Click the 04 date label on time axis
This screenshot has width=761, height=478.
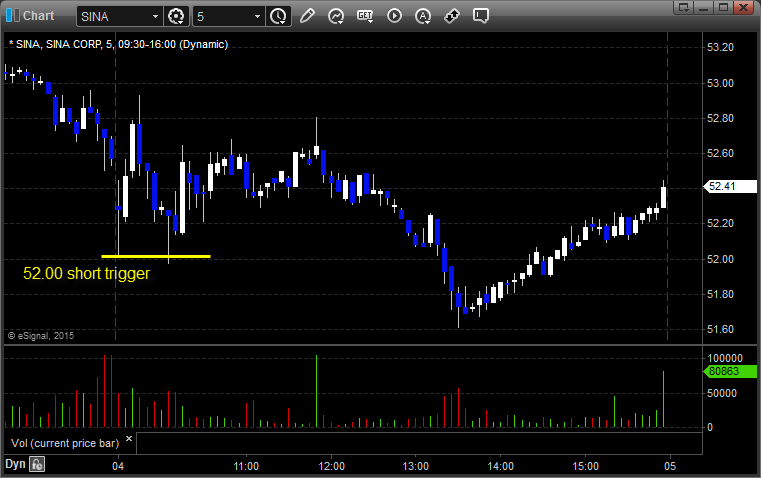(x=118, y=466)
